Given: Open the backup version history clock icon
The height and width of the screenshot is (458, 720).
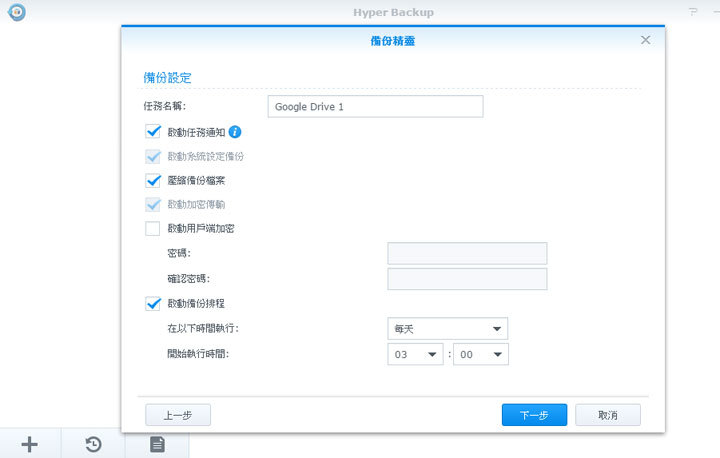Looking at the screenshot, I should 93,444.
